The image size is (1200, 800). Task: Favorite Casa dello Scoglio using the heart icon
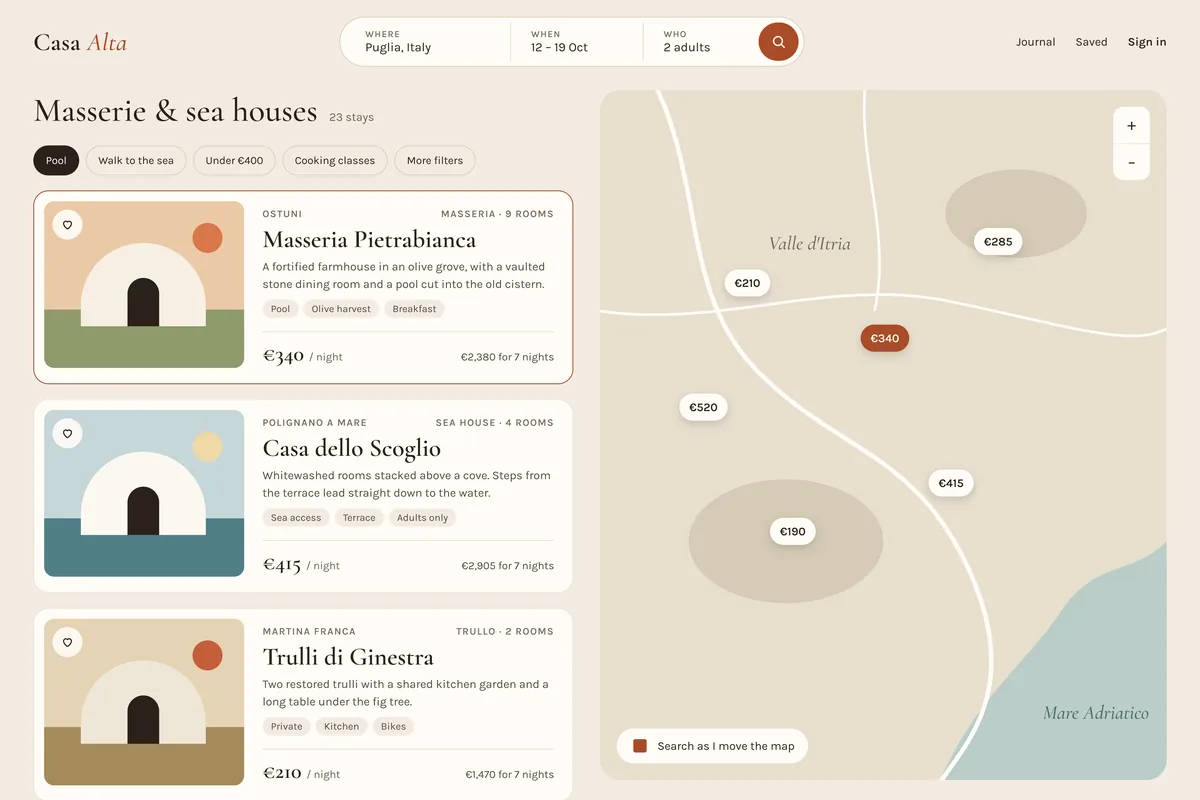[x=68, y=434]
